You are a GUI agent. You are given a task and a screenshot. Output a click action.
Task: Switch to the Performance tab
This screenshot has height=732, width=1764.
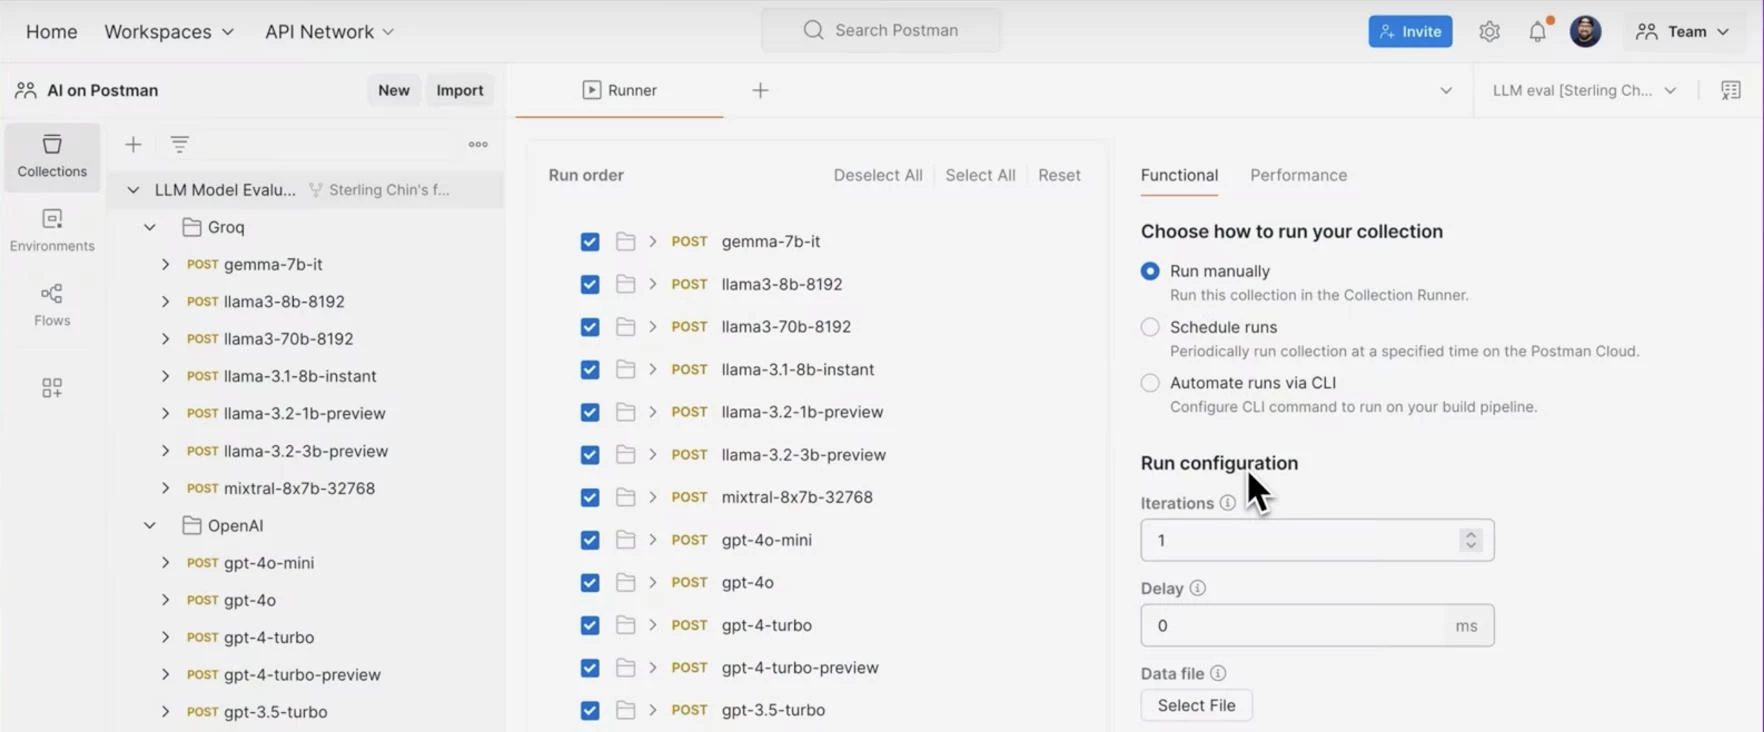(x=1298, y=175)
